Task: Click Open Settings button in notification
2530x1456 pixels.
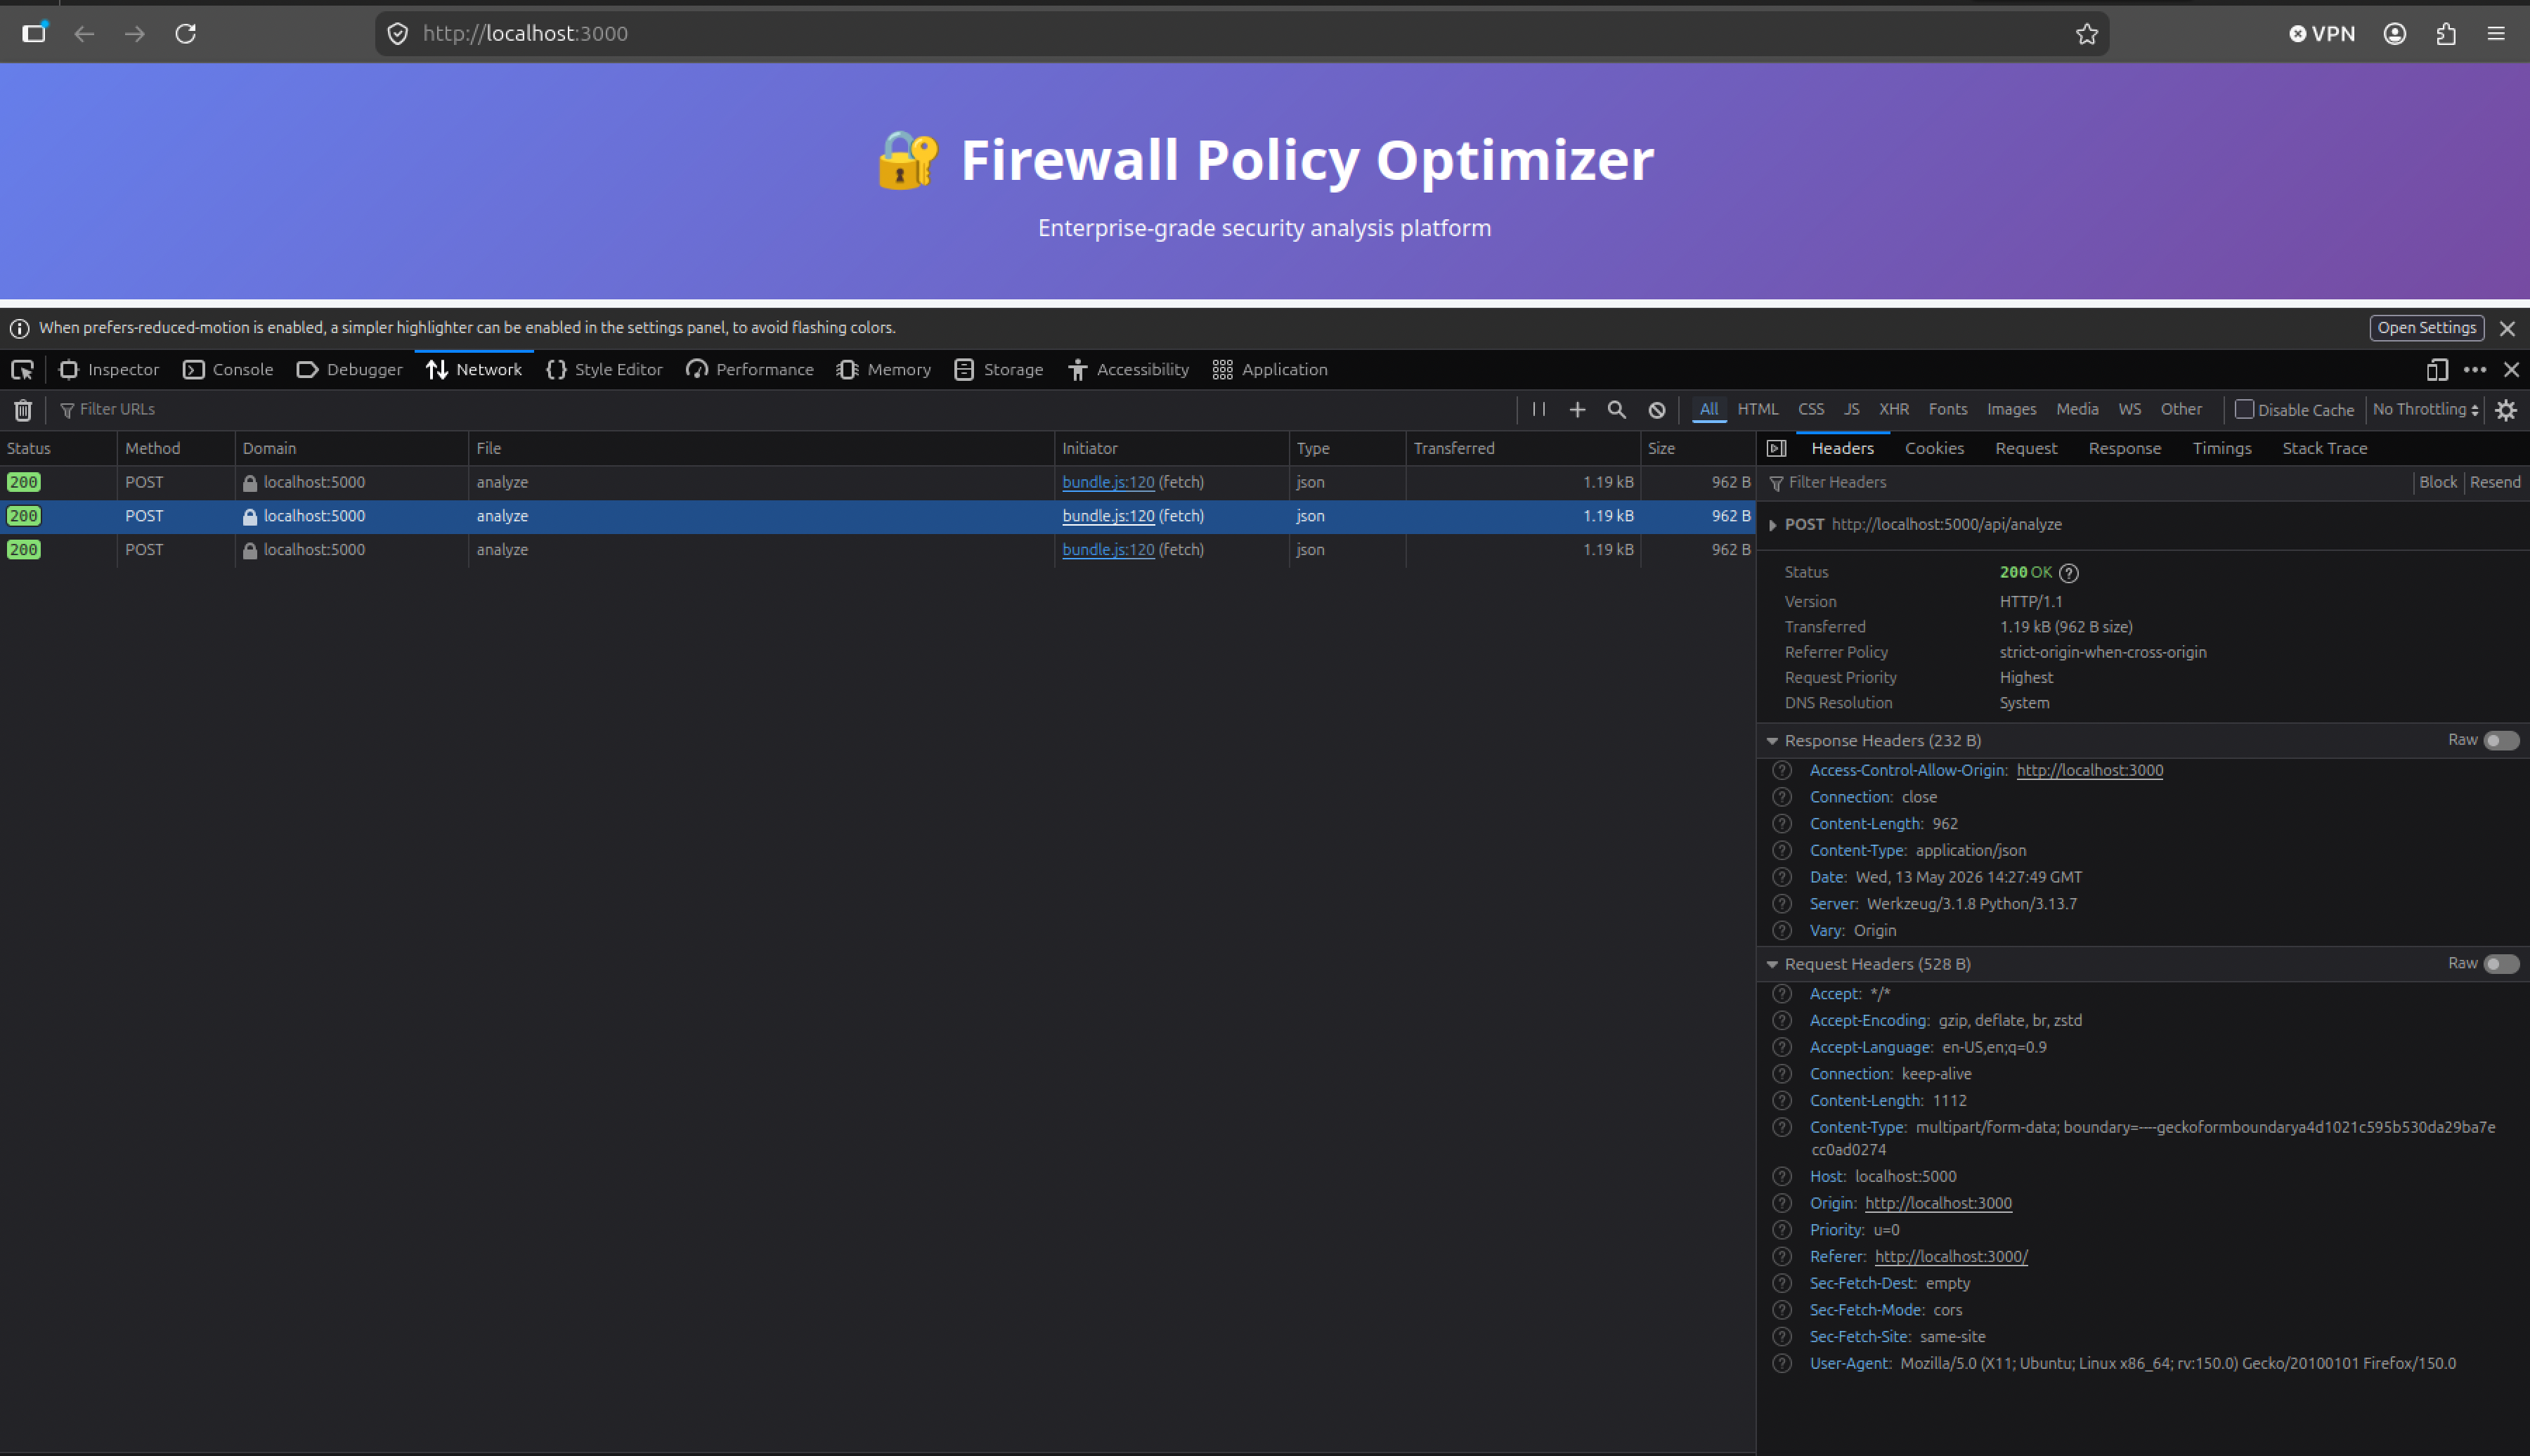Action: (x=2427, y=328)
